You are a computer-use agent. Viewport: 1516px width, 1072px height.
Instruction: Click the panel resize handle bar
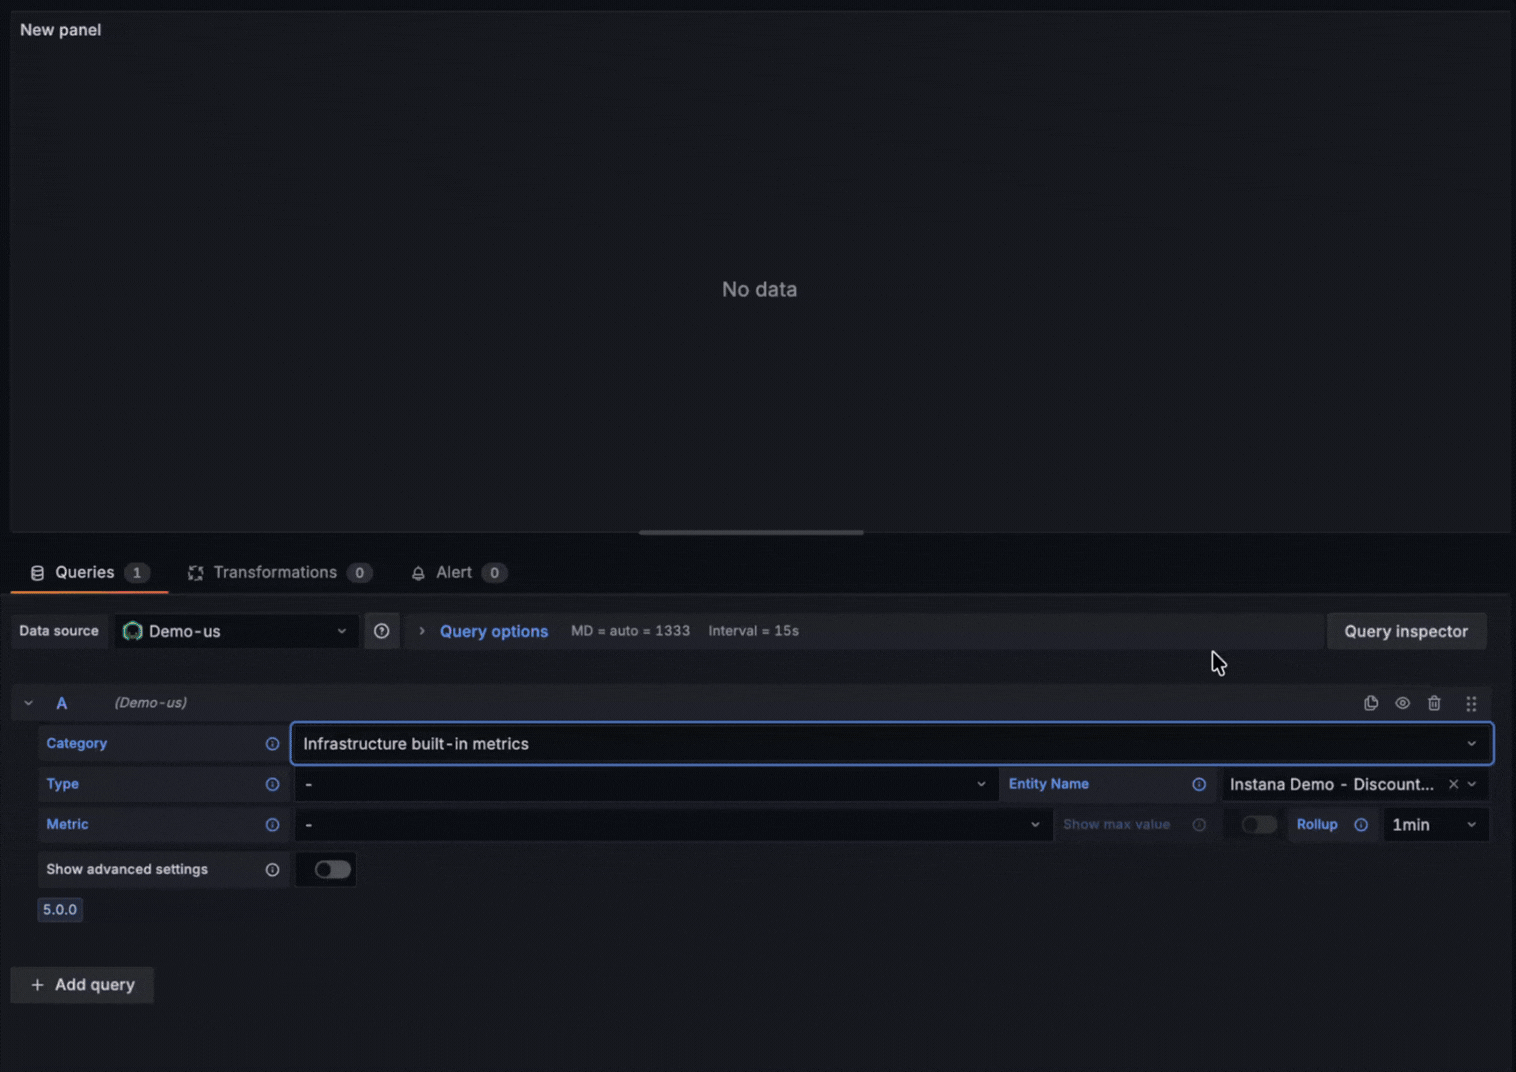tap(751, 532)
